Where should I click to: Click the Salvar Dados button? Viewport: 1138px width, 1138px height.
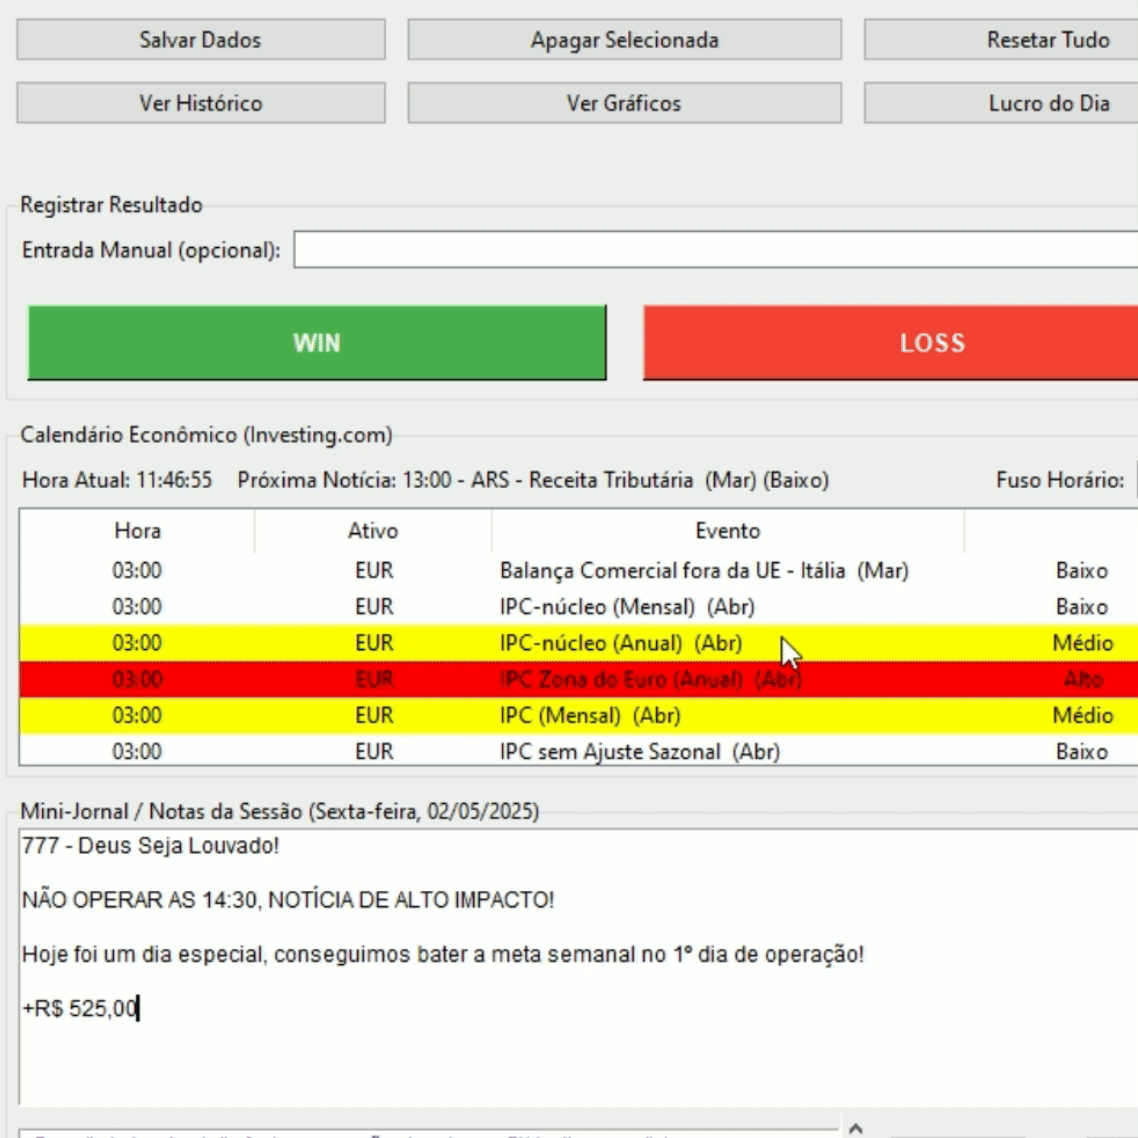200,39
